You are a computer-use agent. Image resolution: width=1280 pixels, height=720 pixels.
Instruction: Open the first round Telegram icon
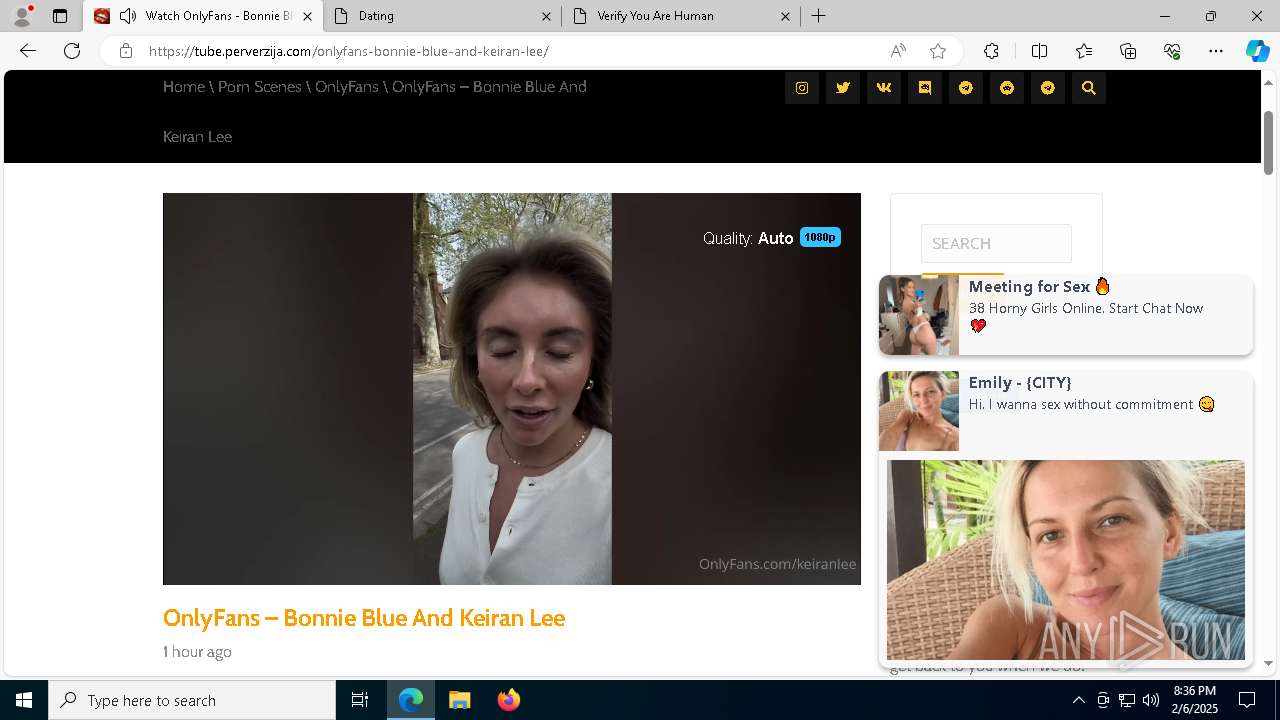[966, 88]
